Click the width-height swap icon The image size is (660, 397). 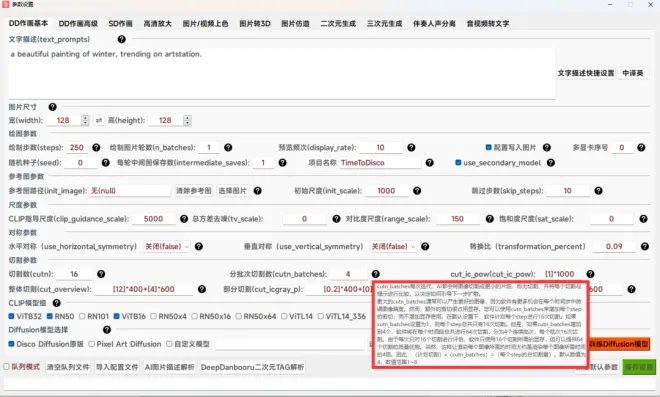tap(99, 120)
